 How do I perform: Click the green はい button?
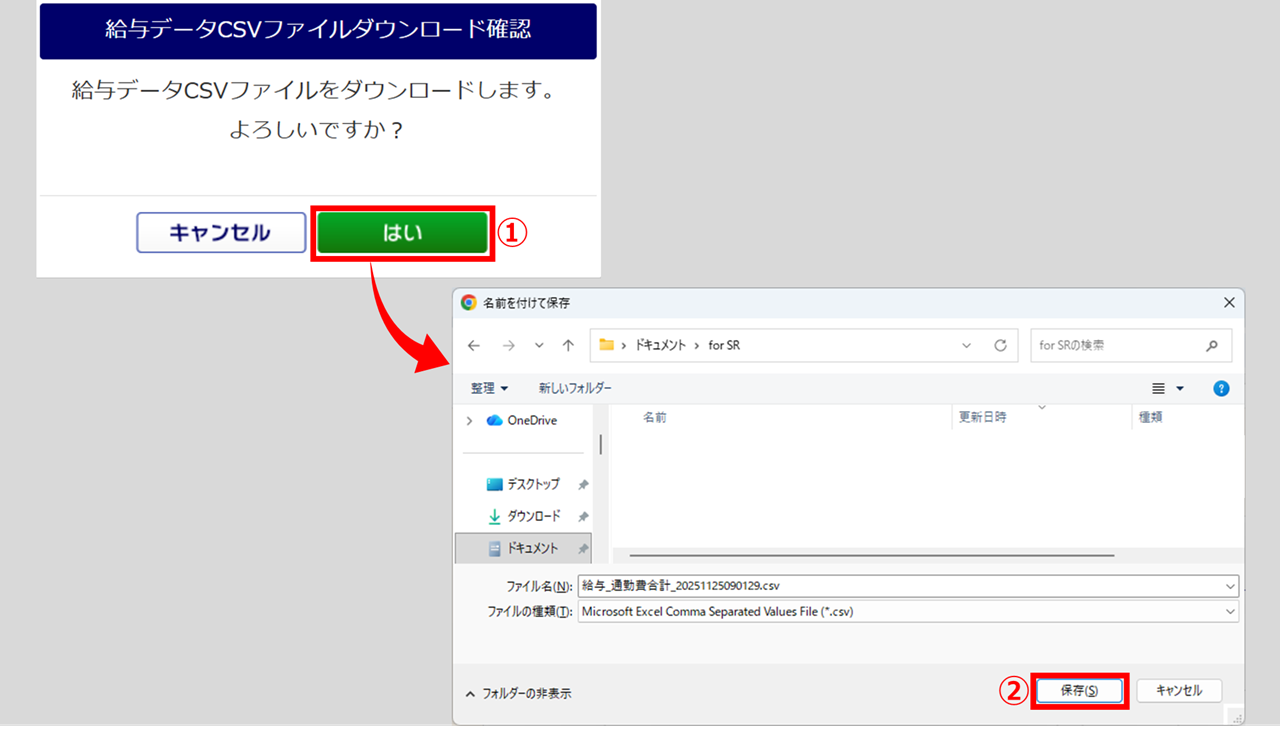coord(402,233)
